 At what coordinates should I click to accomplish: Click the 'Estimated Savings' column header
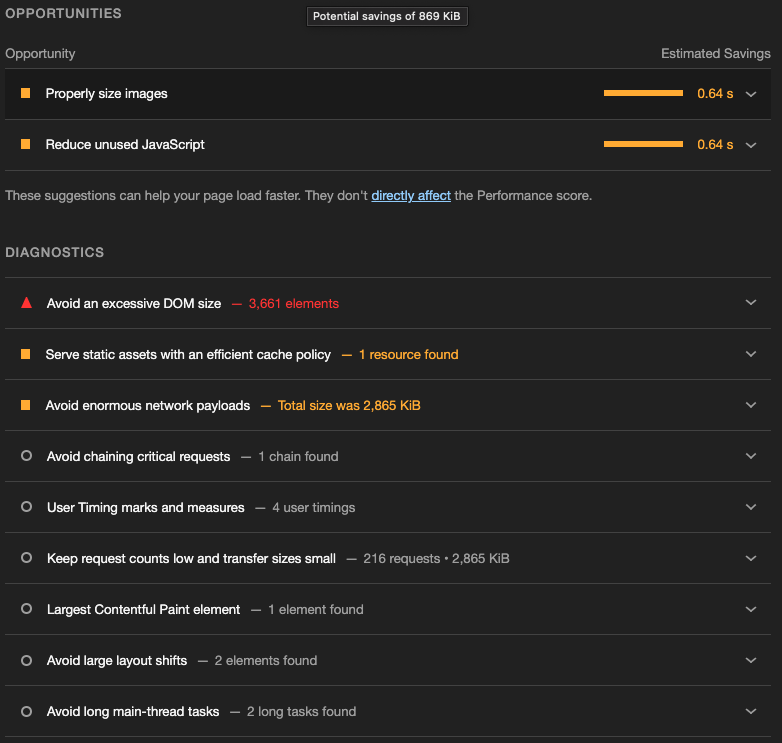tap(715, 53)
